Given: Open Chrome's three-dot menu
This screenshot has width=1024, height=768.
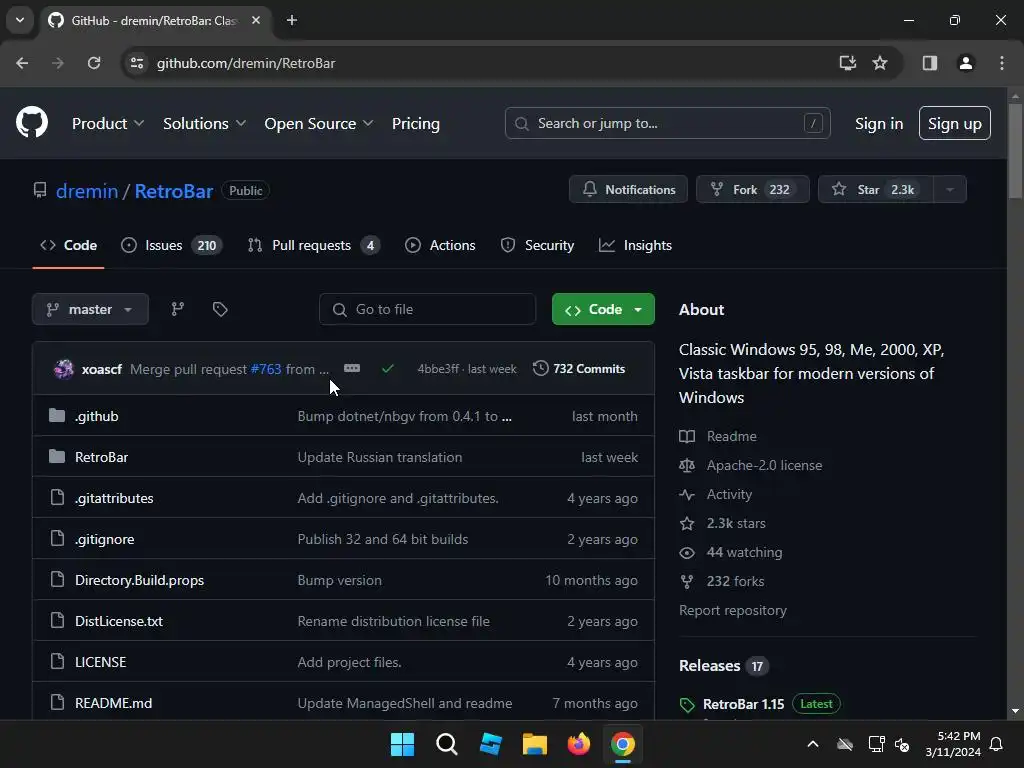Looking at the screenshot, I should point(1001,63).
